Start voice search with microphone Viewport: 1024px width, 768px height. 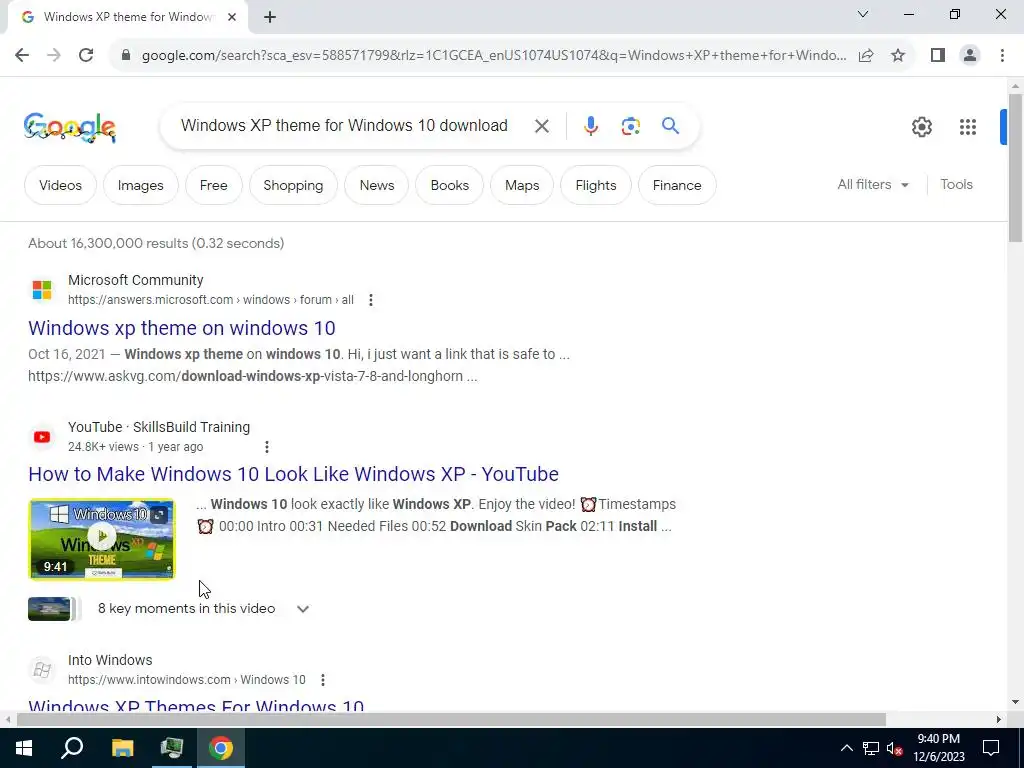(590, 125)
